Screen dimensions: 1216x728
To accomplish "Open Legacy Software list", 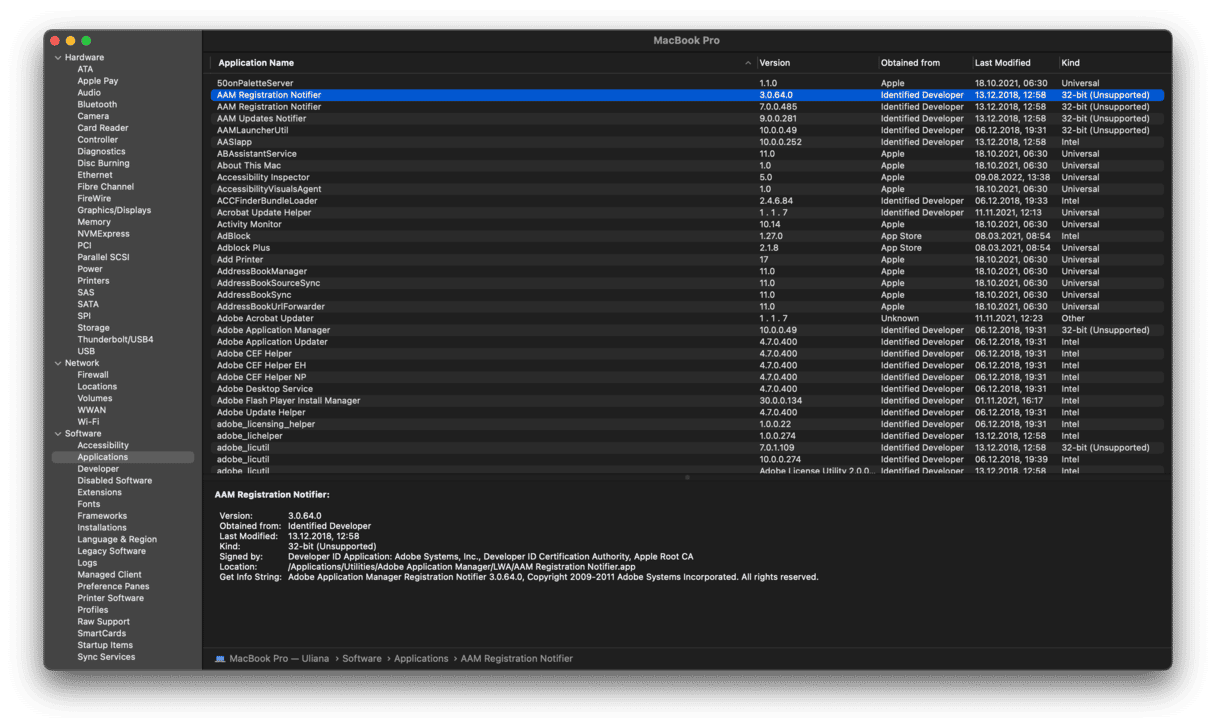I will point(111,551).
